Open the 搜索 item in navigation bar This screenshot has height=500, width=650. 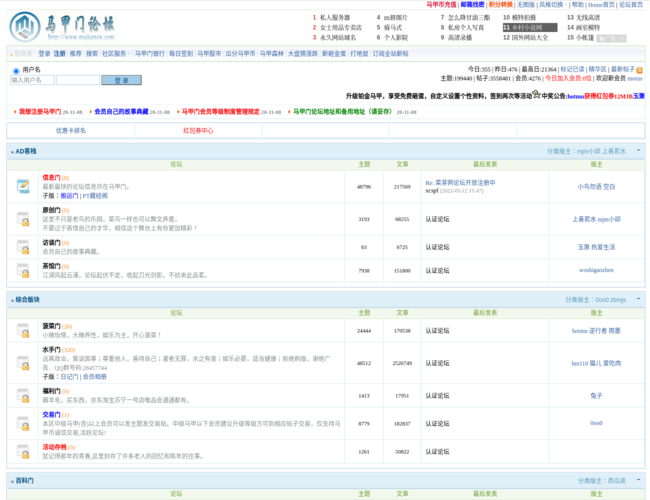coord(92,53)
